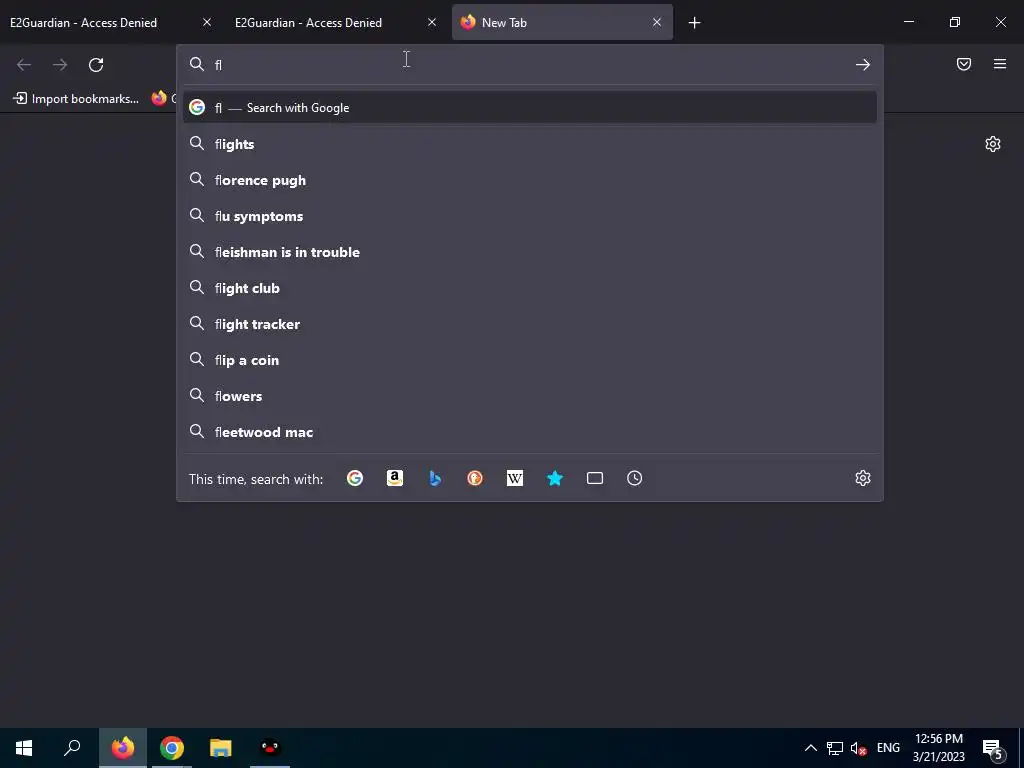This screenshot has height=768, width=1024.
Task: Open the Save to Pocket button
Action: point(964,64)
